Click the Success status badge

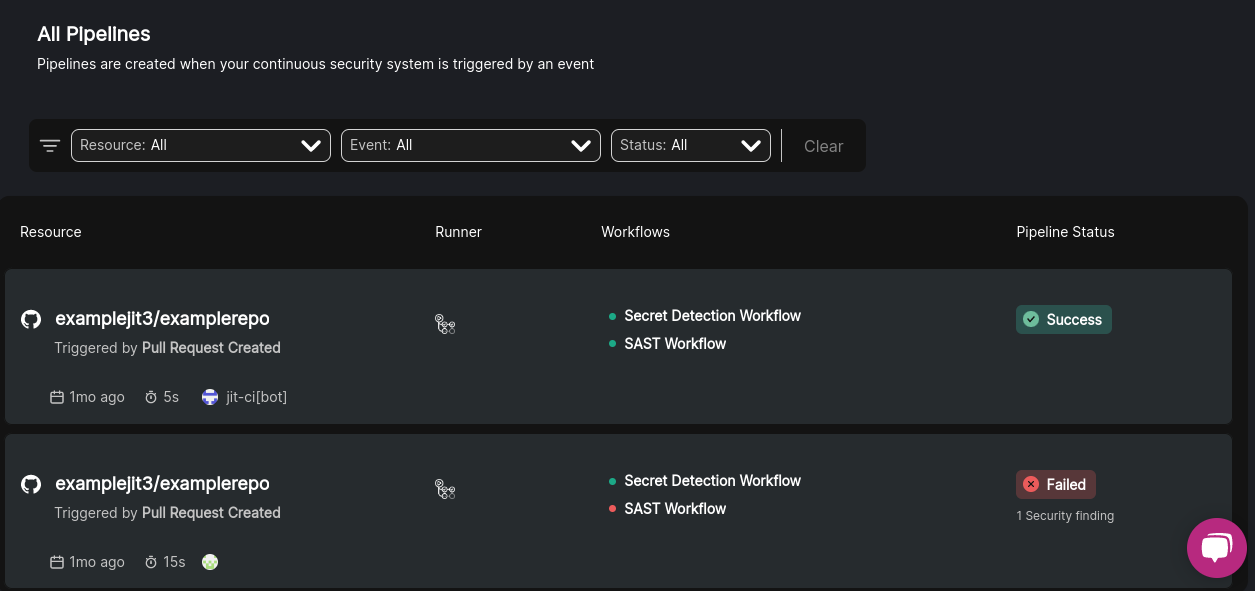tap(1063, 320)
